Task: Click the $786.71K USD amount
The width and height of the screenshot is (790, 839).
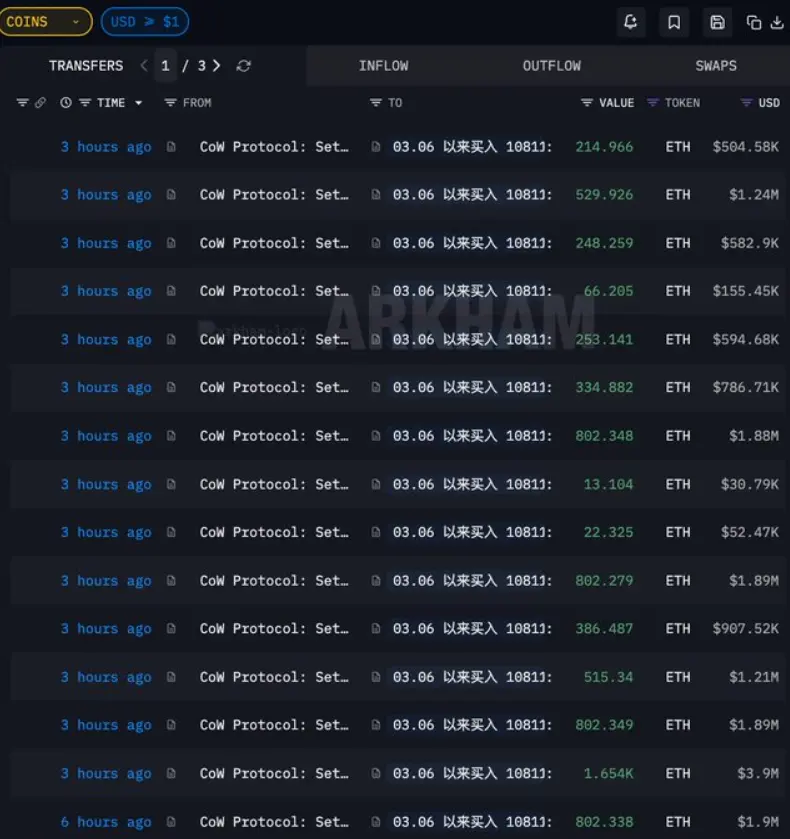Action: click(x=746, y=387)
